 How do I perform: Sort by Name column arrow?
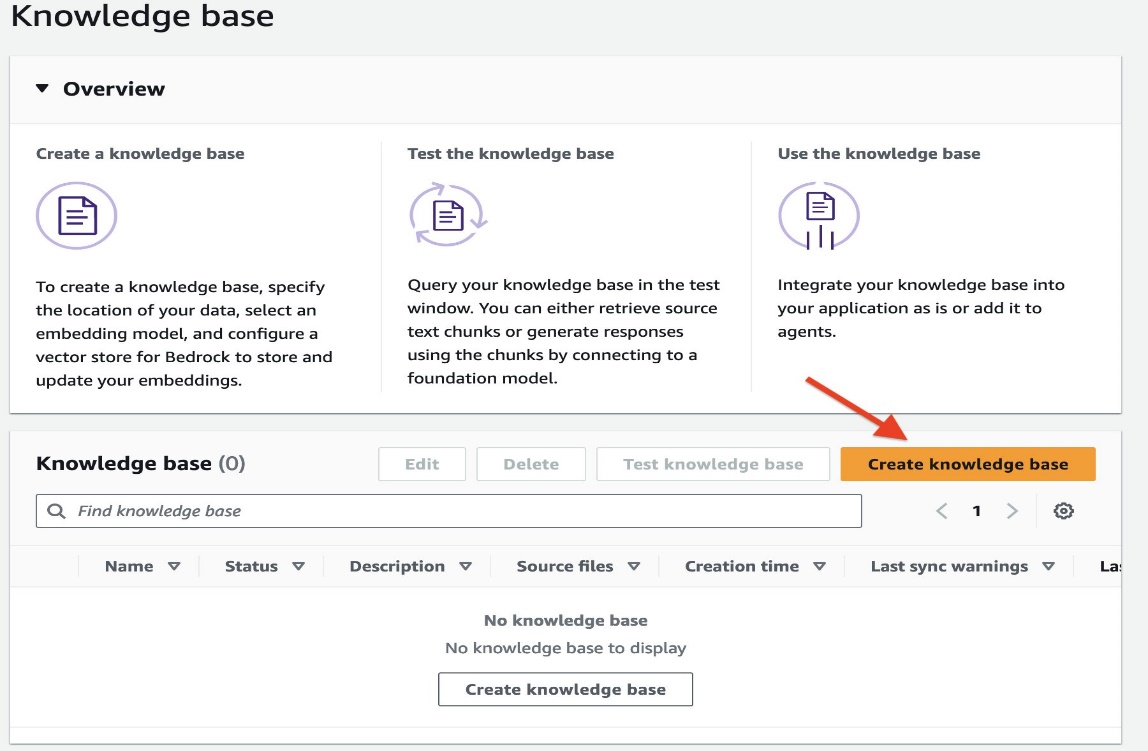coord(174,567)
